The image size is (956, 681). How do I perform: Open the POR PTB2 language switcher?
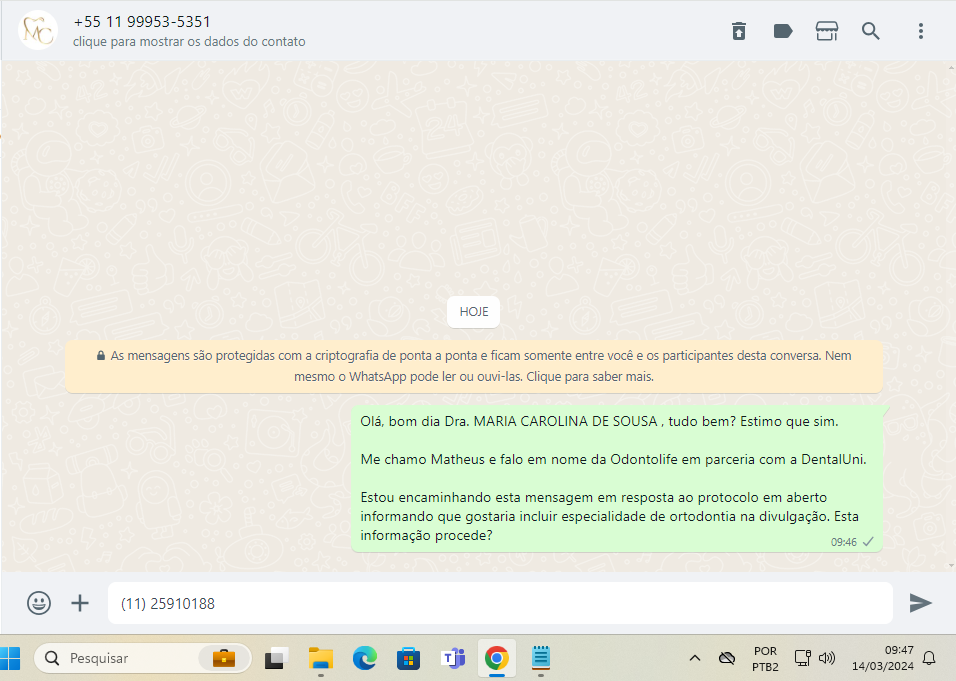pos(765,658)
